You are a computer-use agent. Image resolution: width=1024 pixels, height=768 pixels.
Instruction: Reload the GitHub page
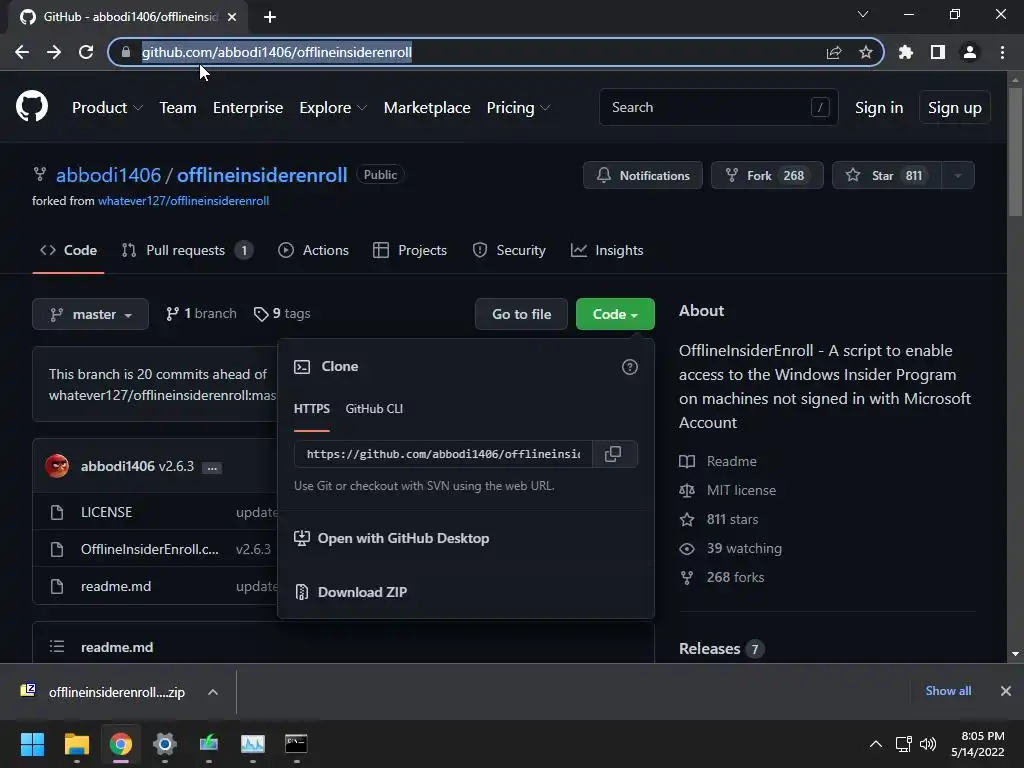pos(86,52)
